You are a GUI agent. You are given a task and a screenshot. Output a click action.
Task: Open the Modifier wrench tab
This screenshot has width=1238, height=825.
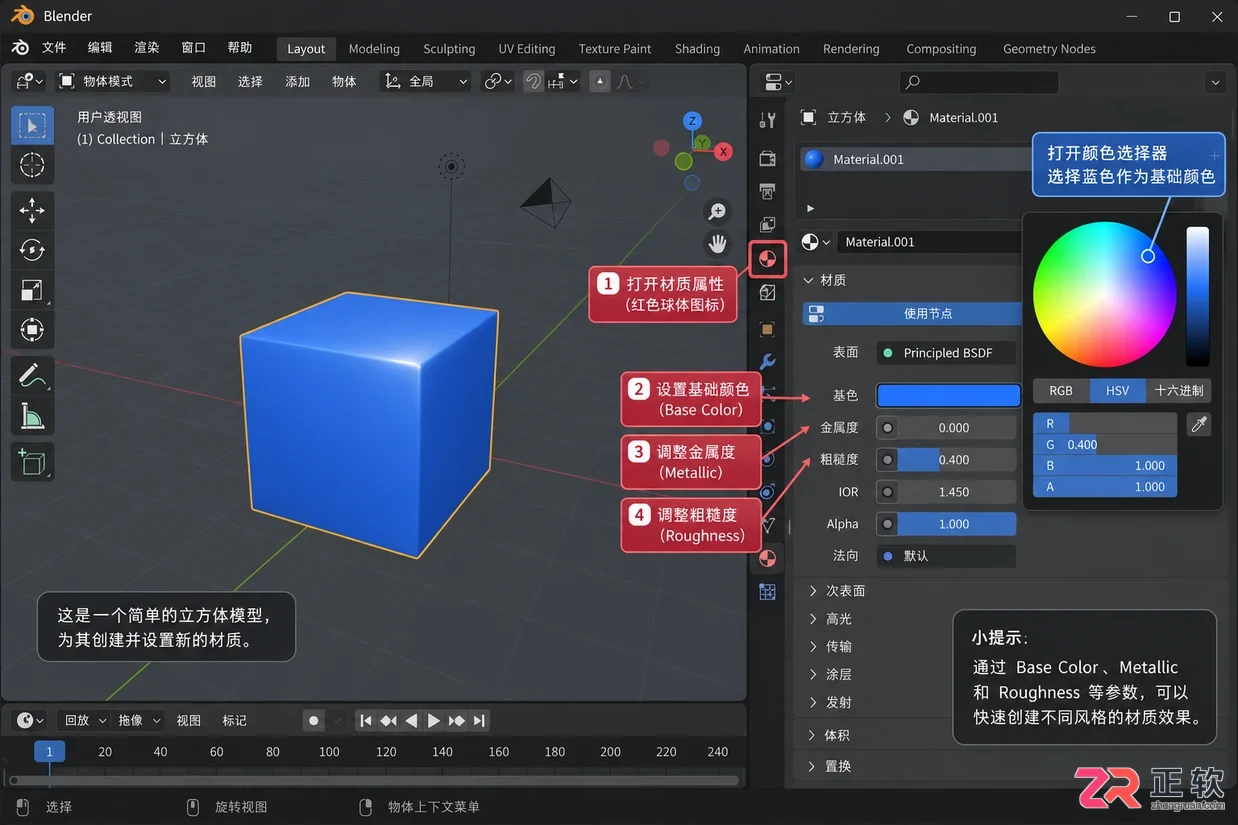(768, 362)
